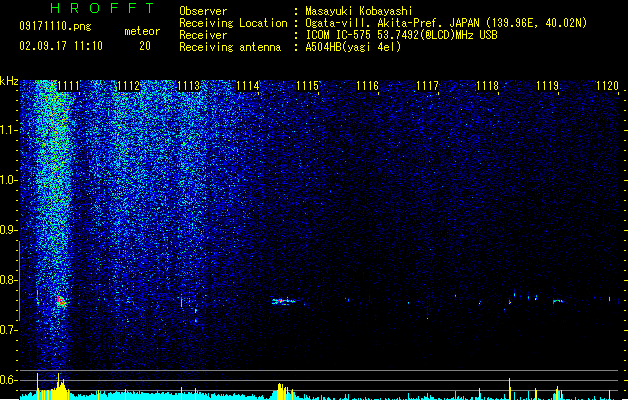Click the 1120 time marker
This screenshot has width=629, height=400.
point(607,86)
